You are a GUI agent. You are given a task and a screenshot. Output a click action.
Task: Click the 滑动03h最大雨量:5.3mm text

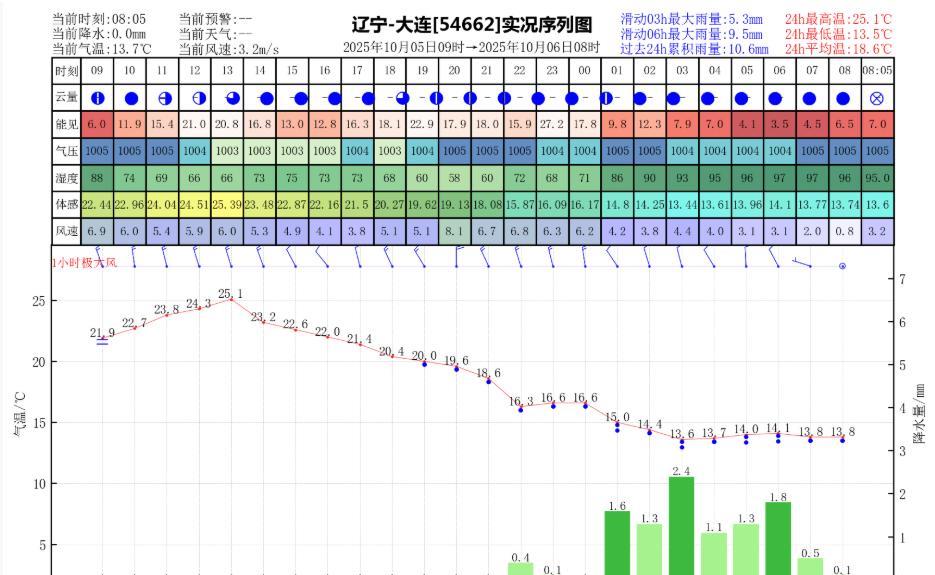point(691,19)
